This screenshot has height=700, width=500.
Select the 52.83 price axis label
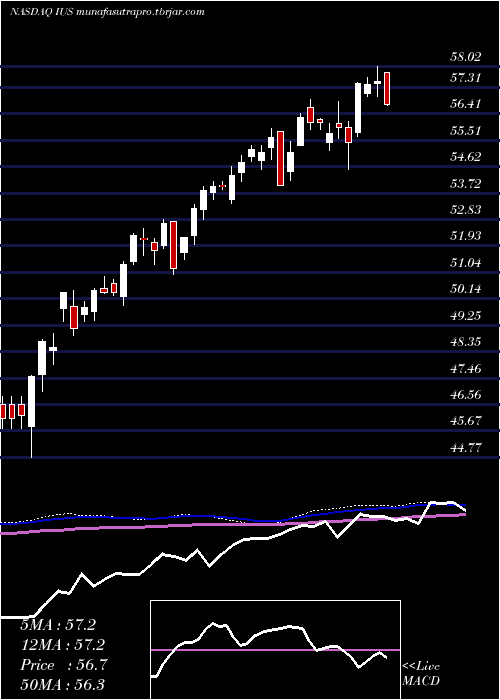pyautogui.click(x=466, y=210)
